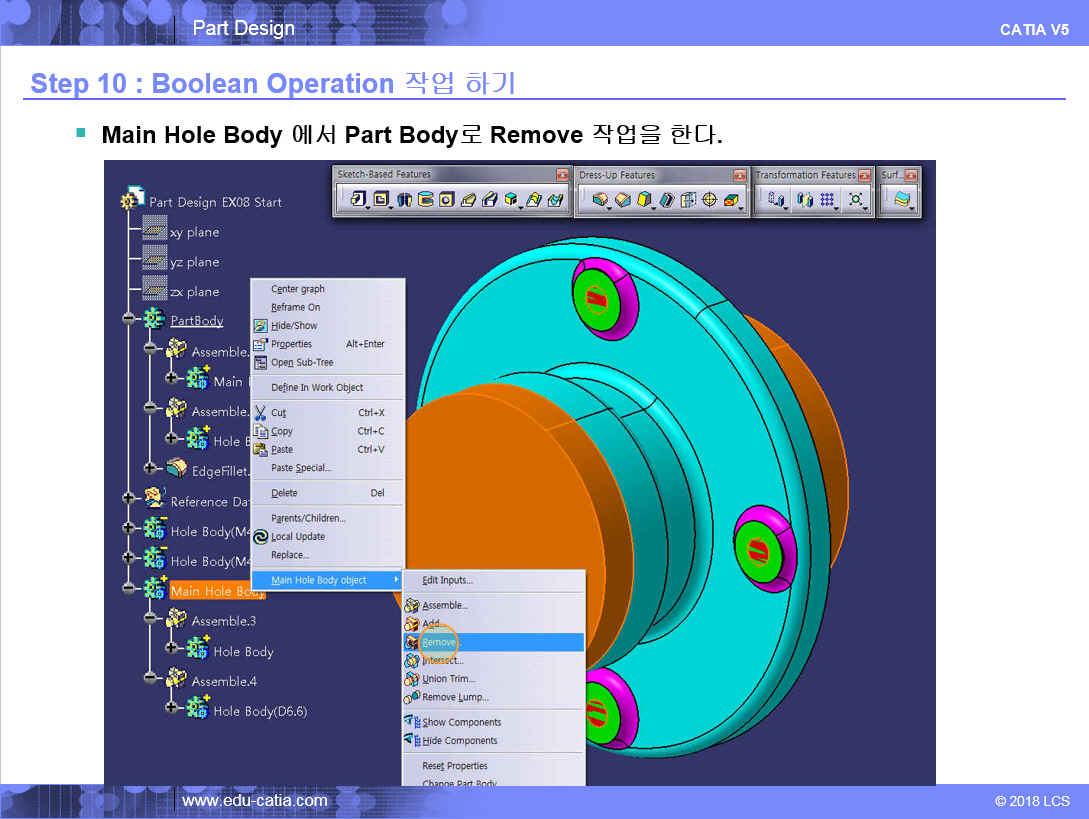The image size is (1089, 819).
Task: Click the orange main hole body in the viewport
Action: (x=470, y=520)
